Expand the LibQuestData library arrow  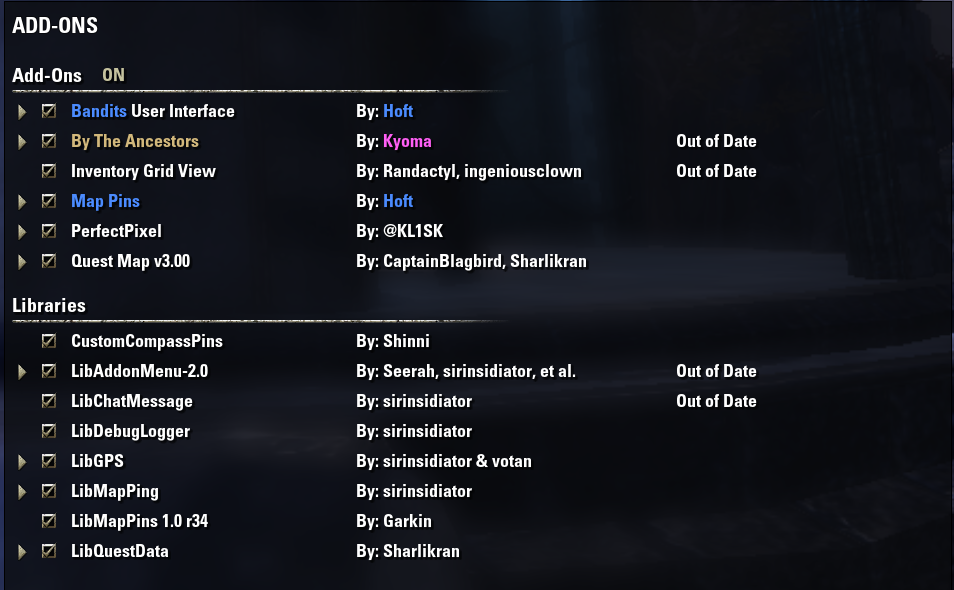point(22,551)
